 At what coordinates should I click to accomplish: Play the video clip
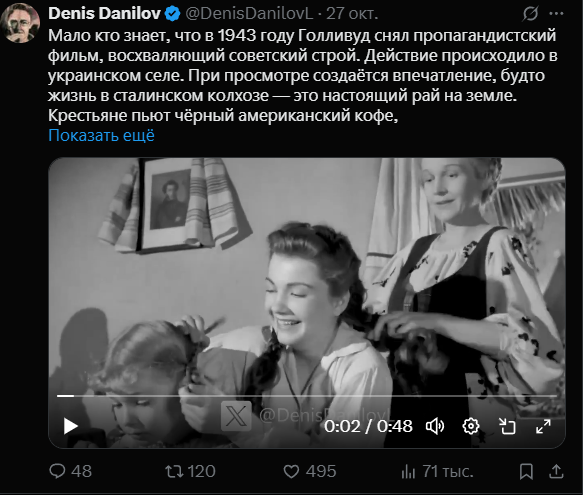point(70,426)
